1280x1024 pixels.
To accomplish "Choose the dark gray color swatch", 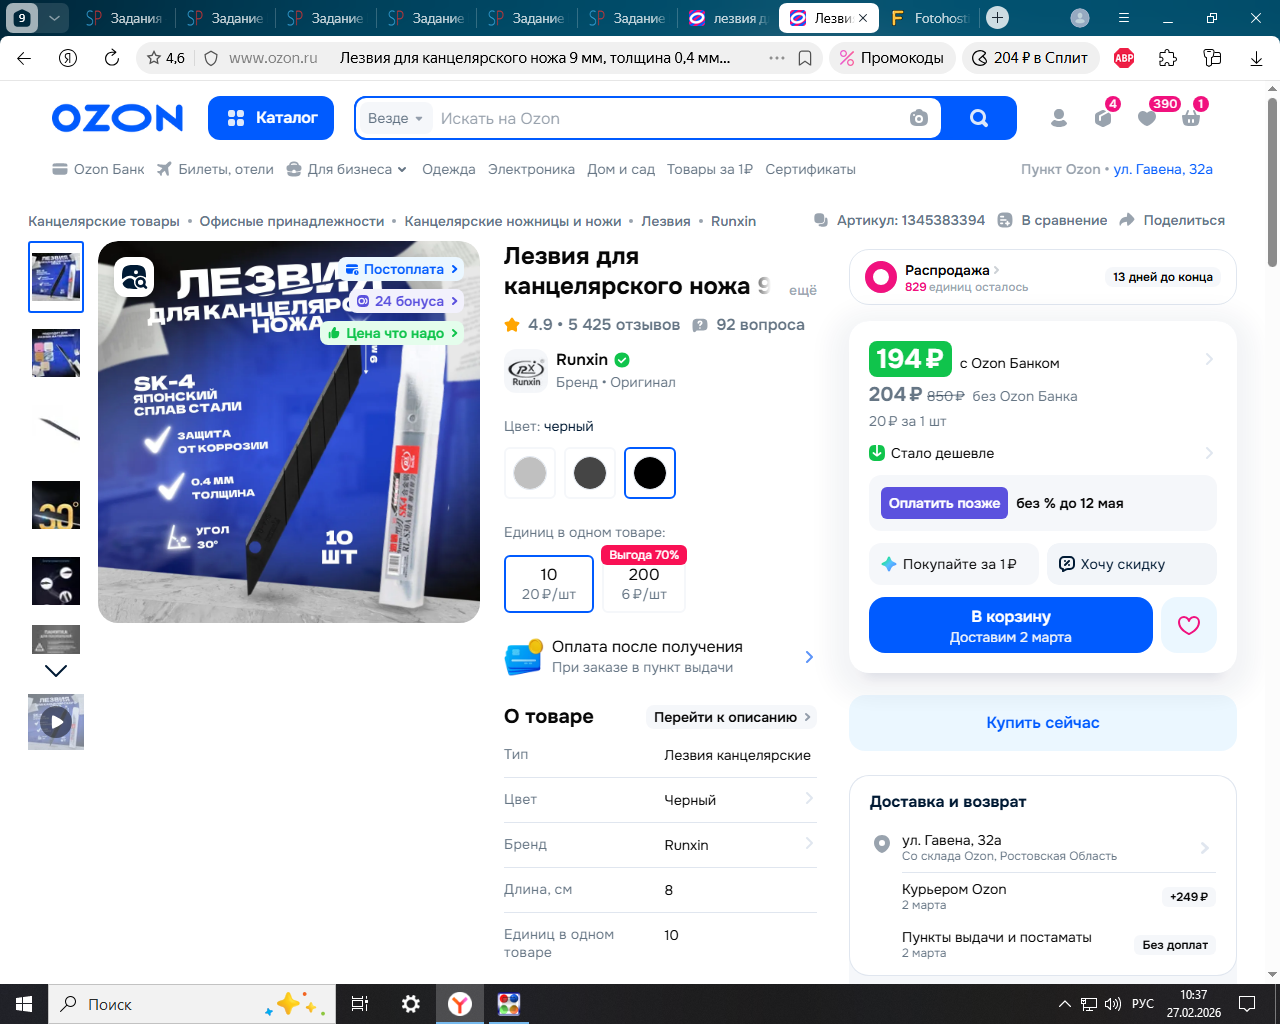I will pyautogui.click(x=590, y=473).
